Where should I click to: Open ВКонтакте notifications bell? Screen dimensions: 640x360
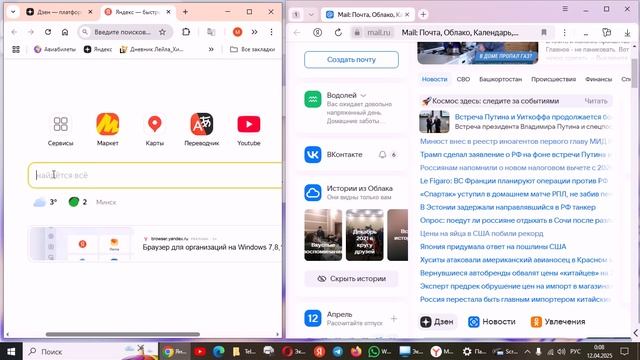click(382, 155)
